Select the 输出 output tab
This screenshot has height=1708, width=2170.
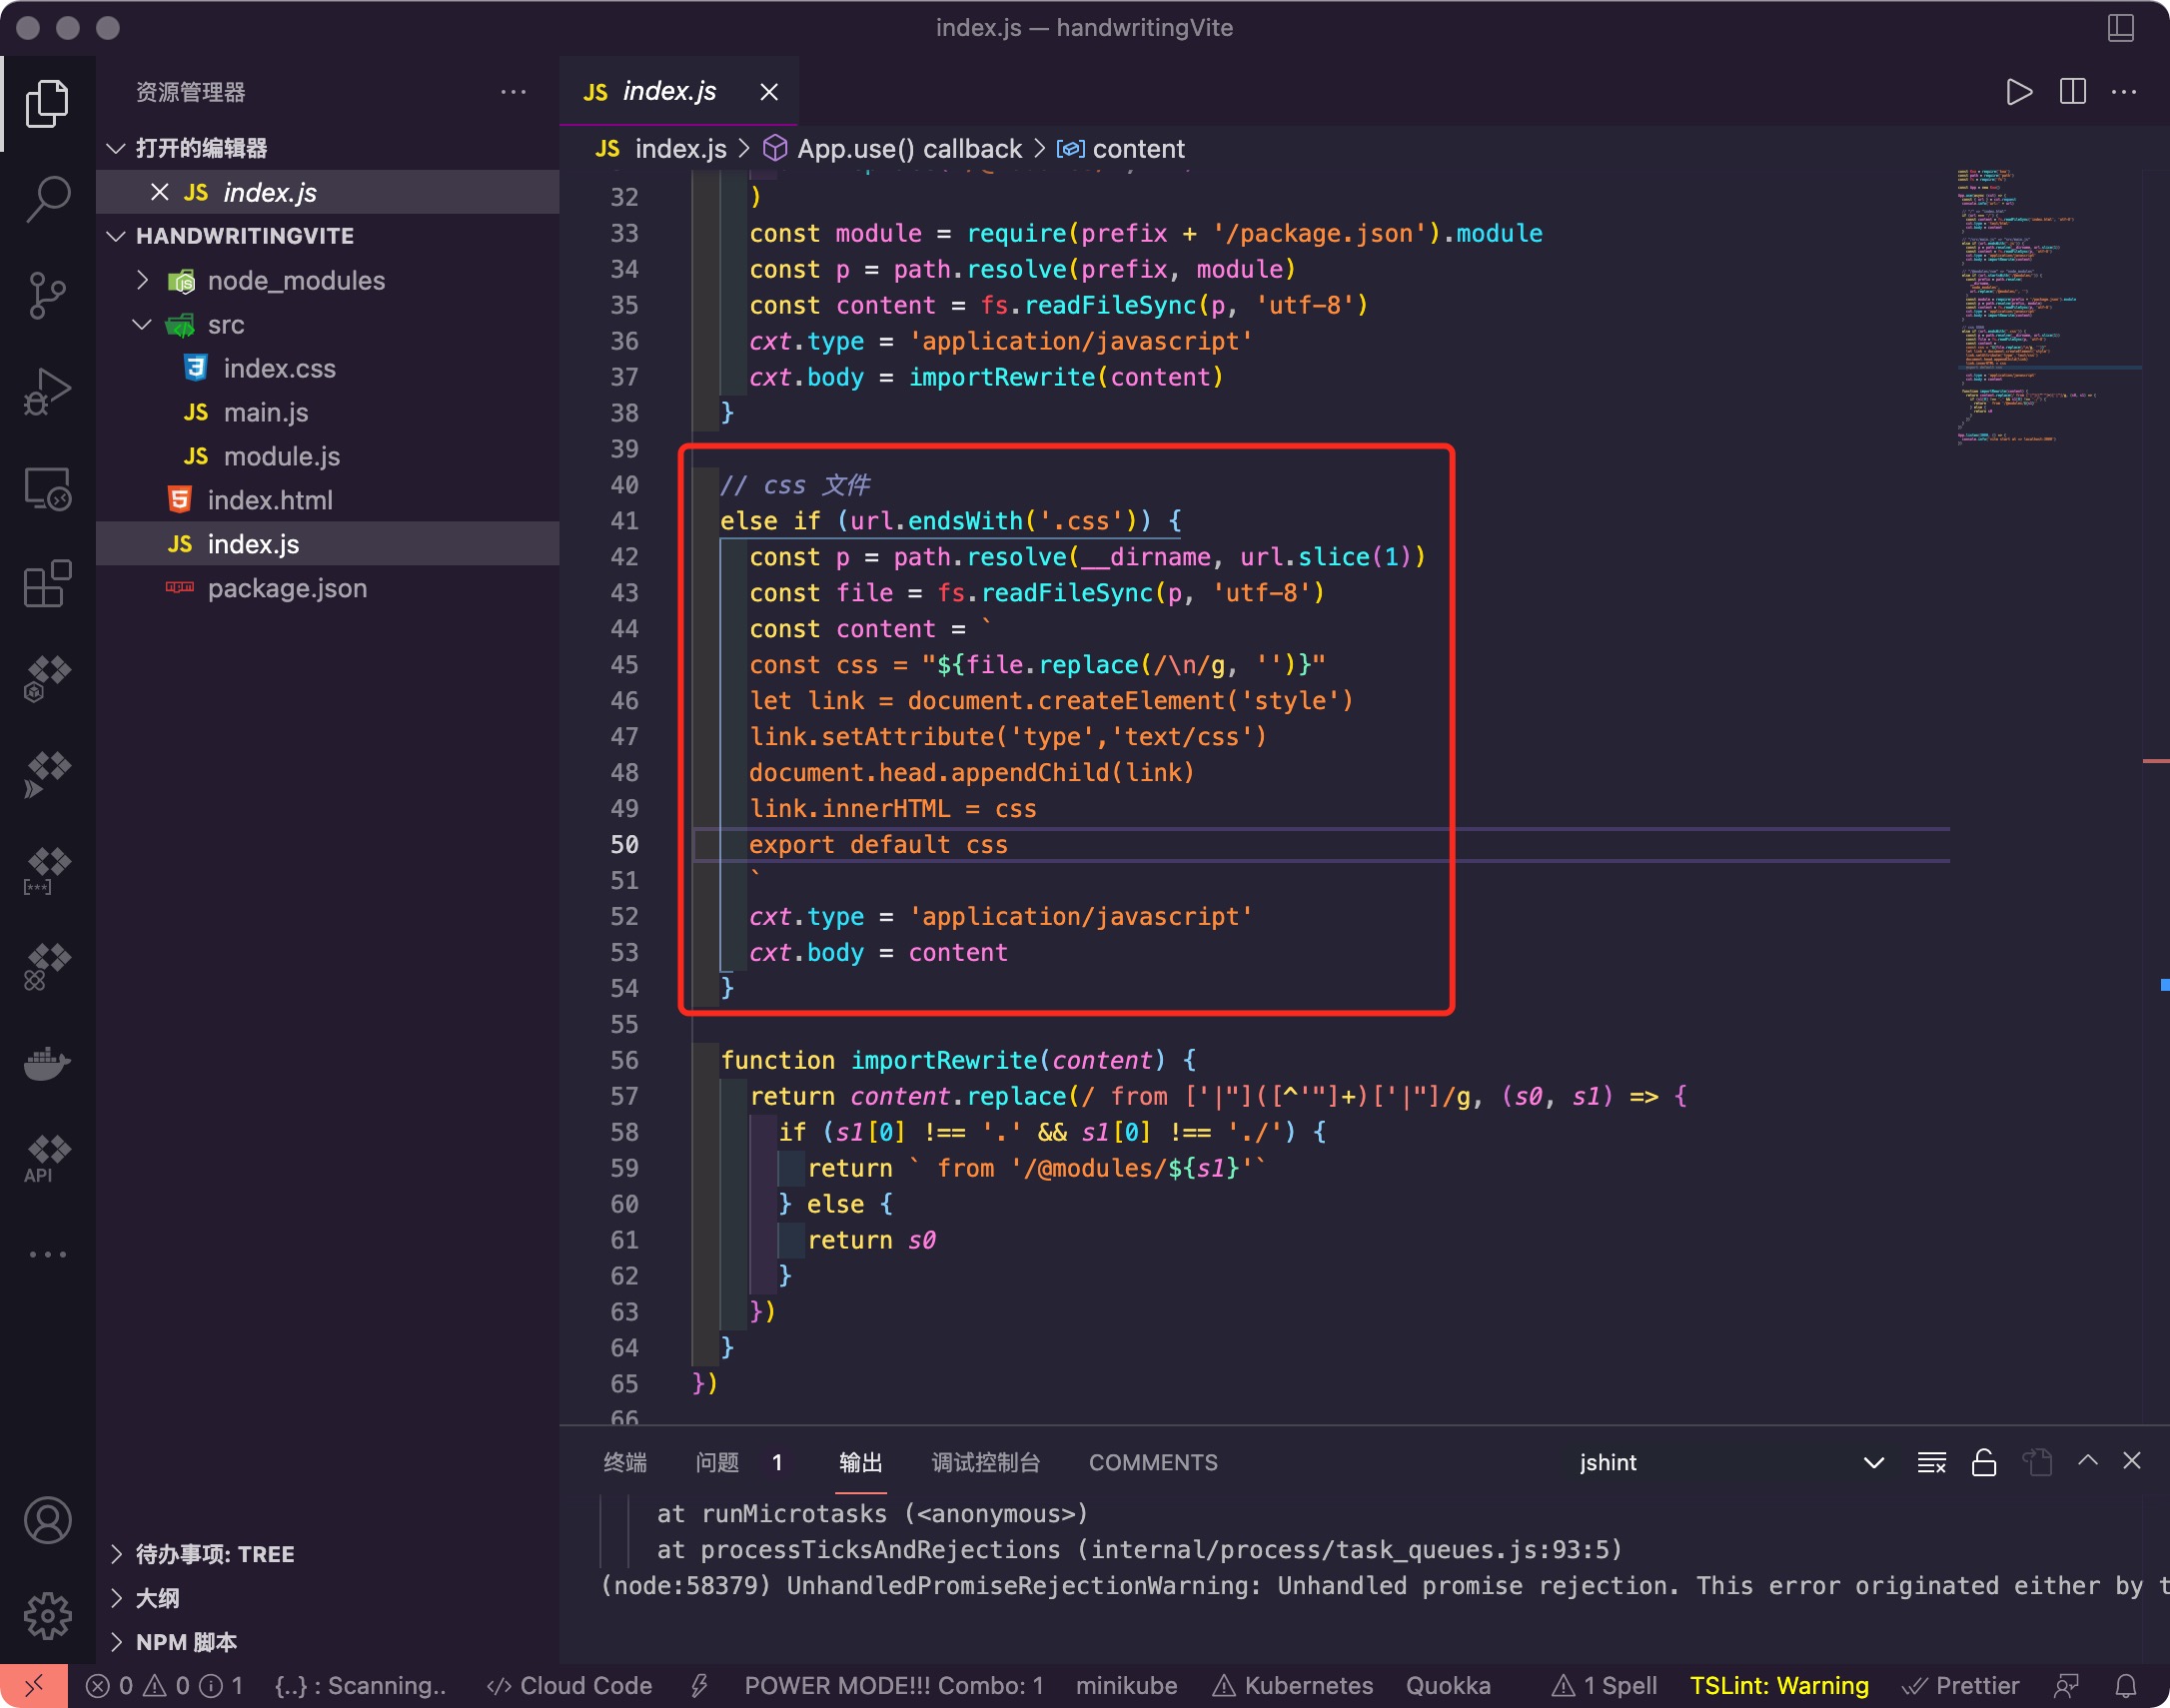pyautogui.click(x=860, y=1462)
